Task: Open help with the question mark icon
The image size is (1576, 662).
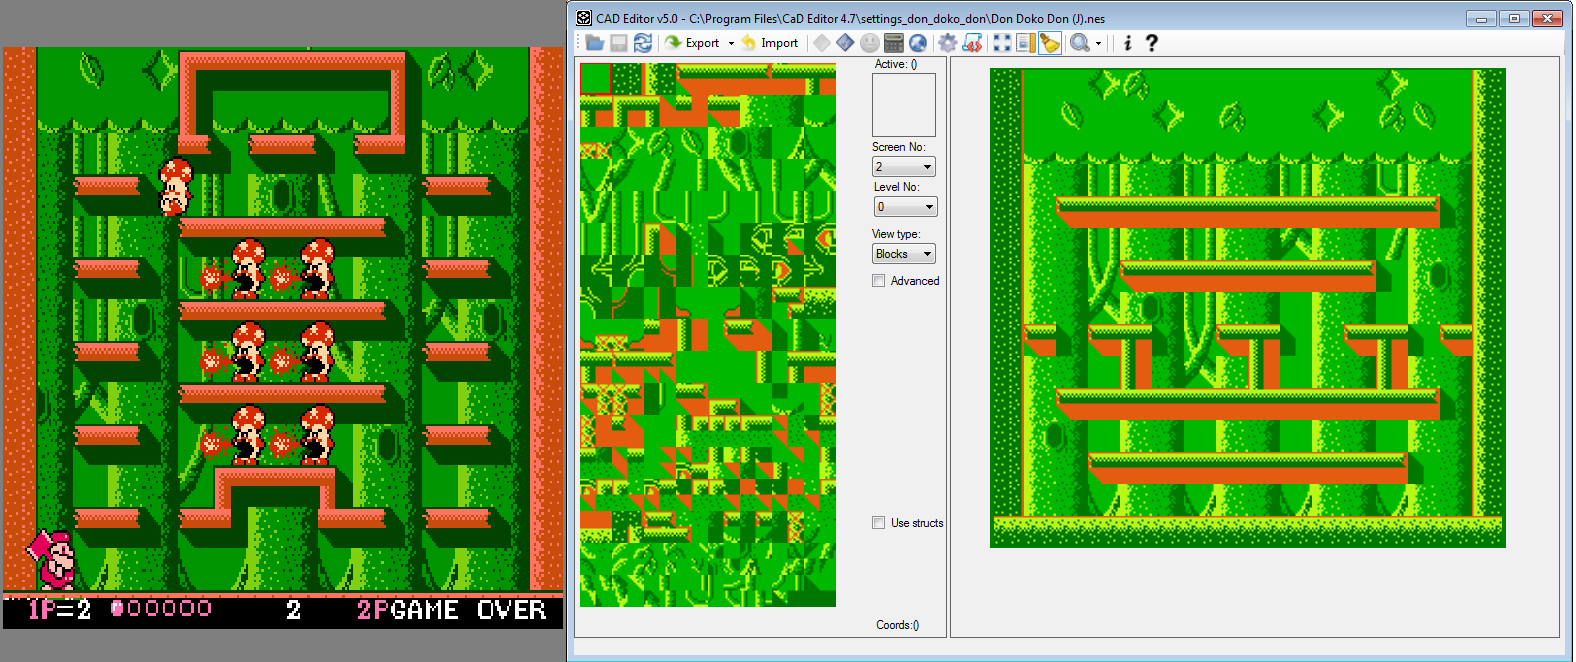Action: pyautogui.click(x=1151, y=43)
